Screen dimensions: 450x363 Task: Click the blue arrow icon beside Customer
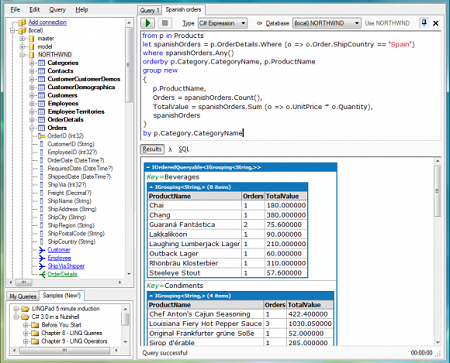pyautogui.click(x=42, y=250)
